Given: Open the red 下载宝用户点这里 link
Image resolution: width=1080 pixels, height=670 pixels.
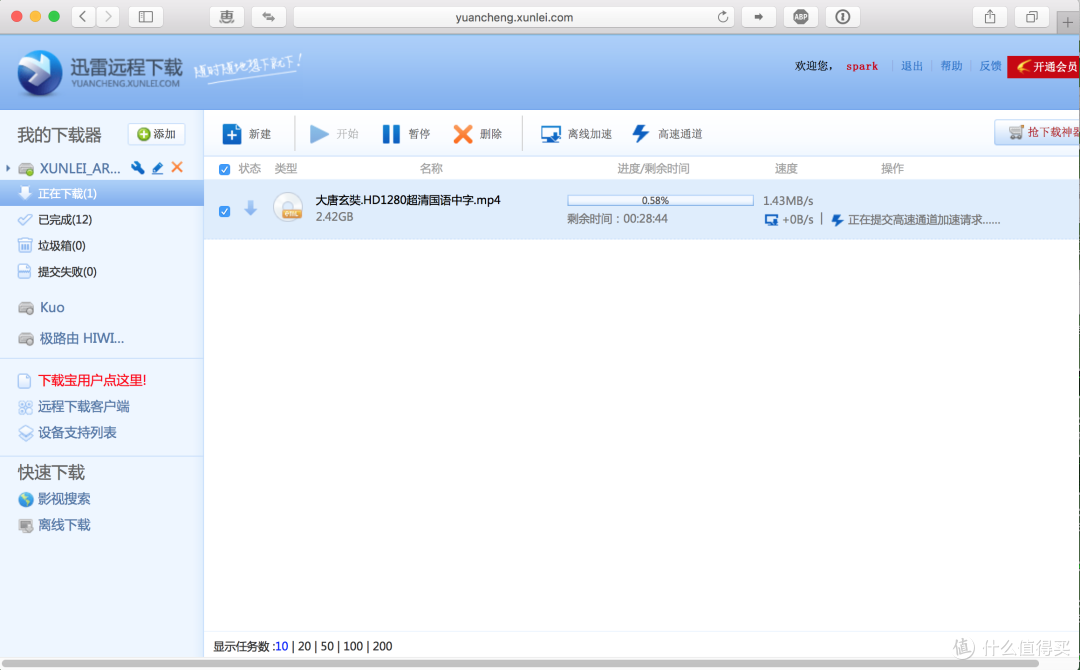Looking at the screenshot, I should click(x=92, y=380).
